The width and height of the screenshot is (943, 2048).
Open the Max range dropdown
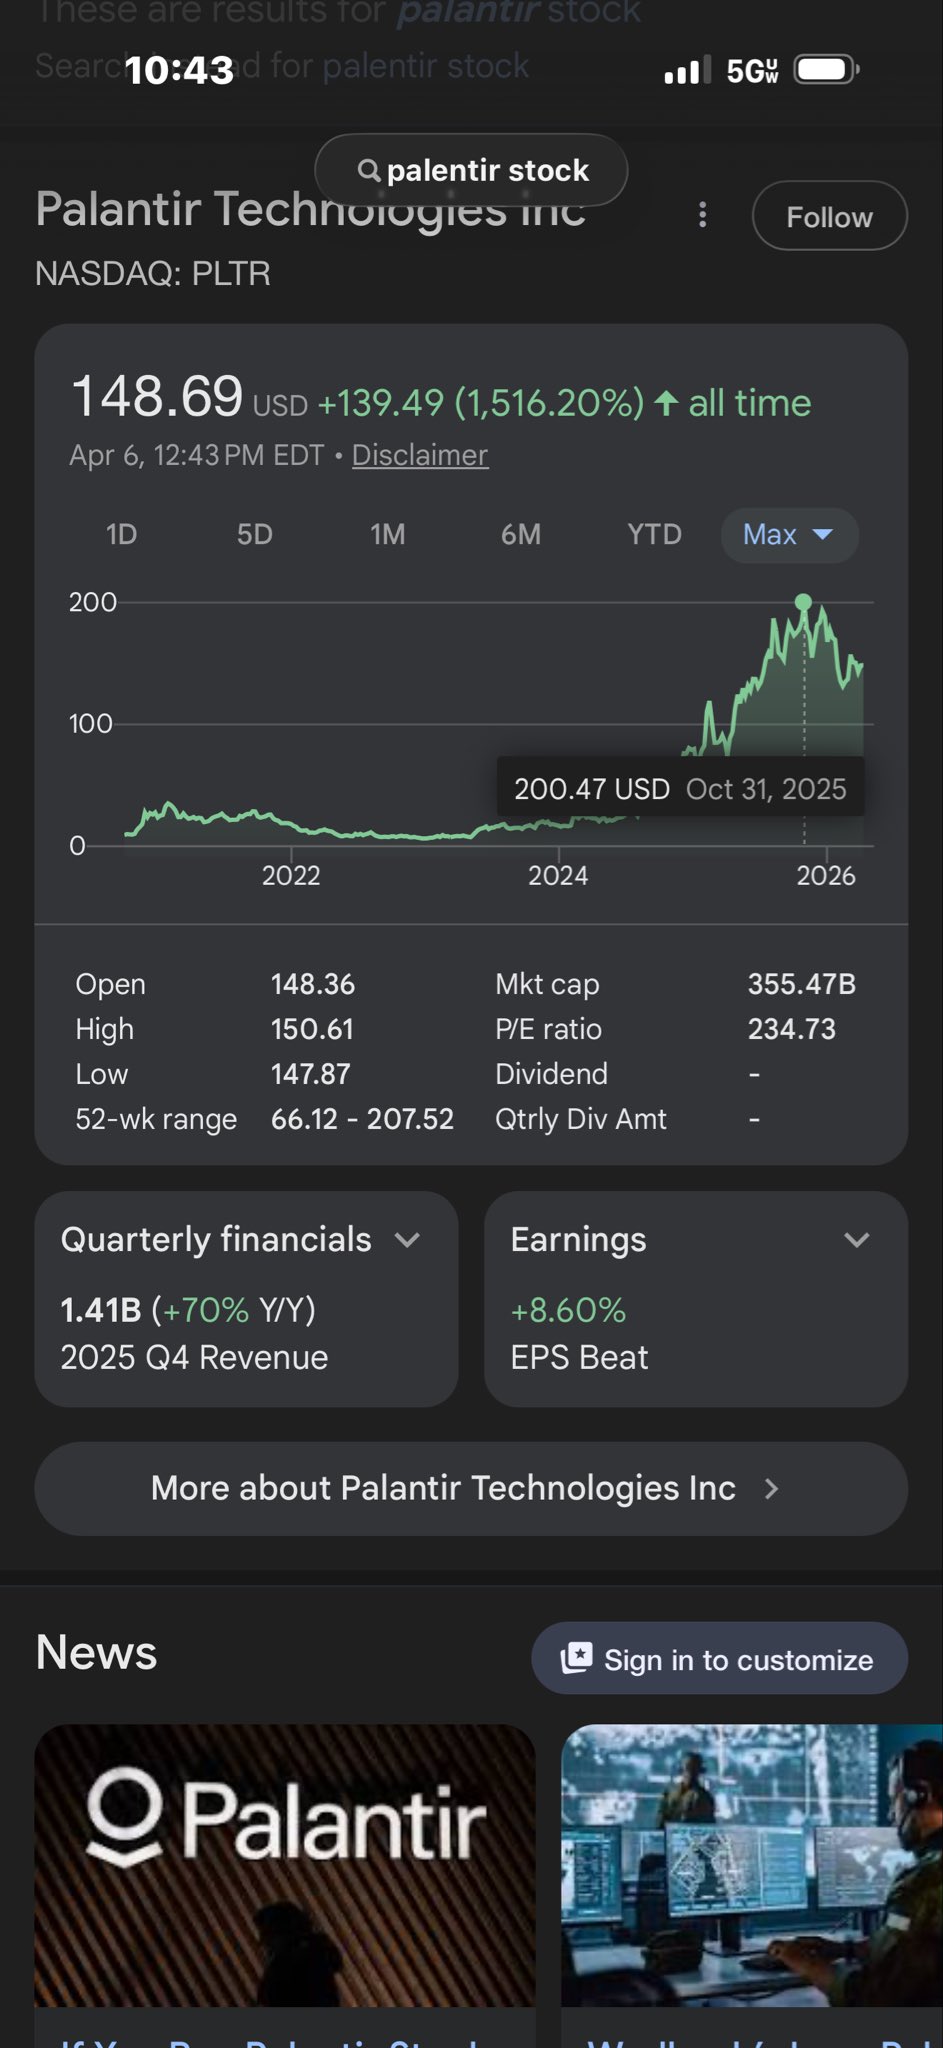[x=789, y=535]
